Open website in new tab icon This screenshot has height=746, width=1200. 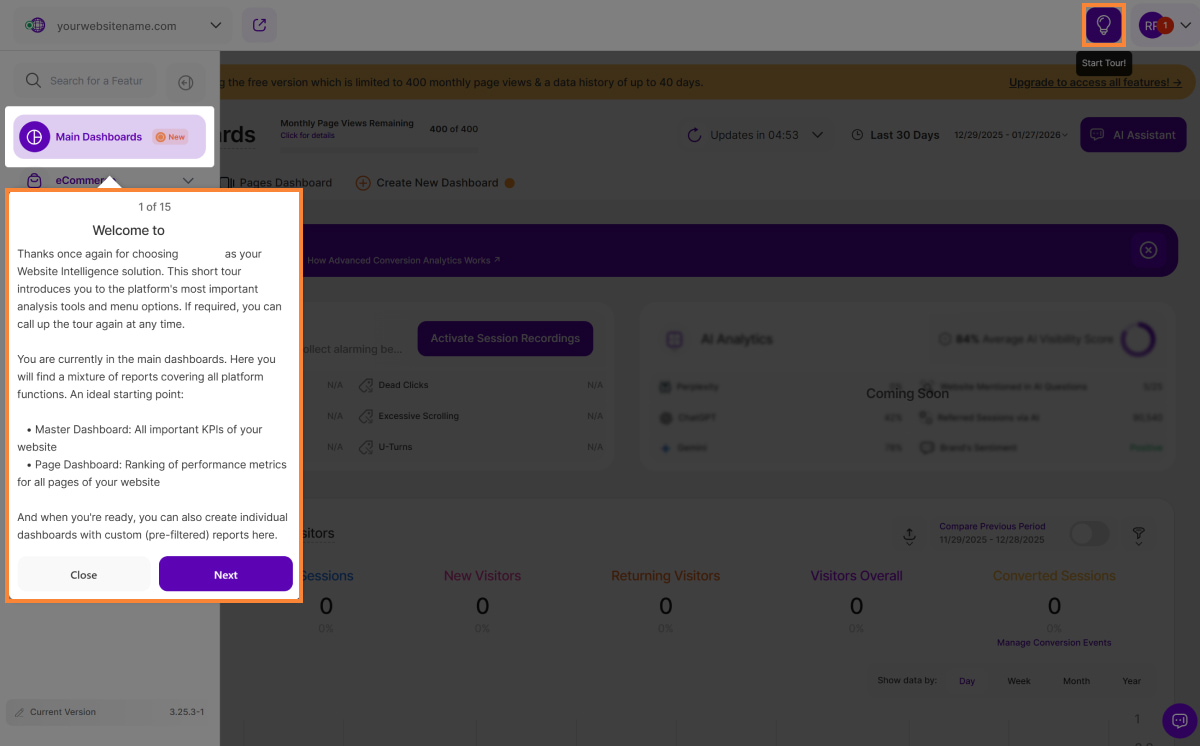click(260, 25)
